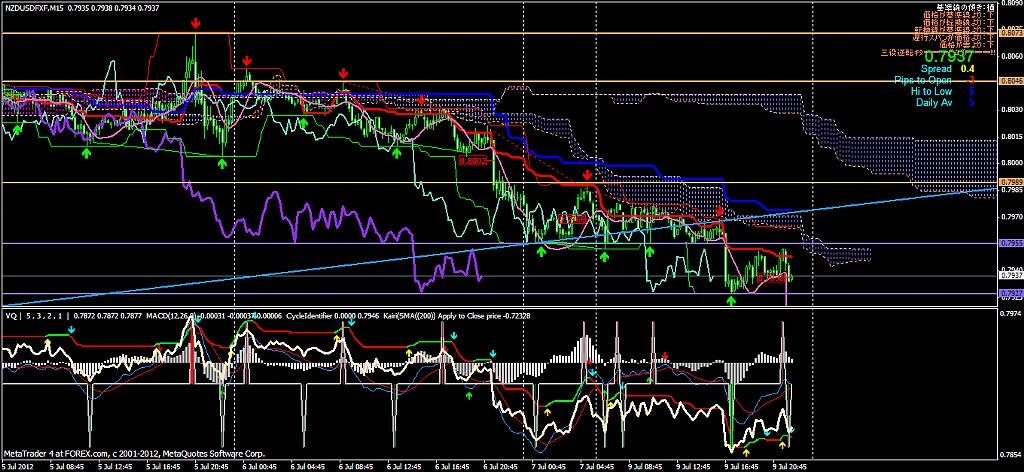Click the rightmost green up arrow on the price chart
Viewport: 1024px width, 472px height.
[732, 300]
